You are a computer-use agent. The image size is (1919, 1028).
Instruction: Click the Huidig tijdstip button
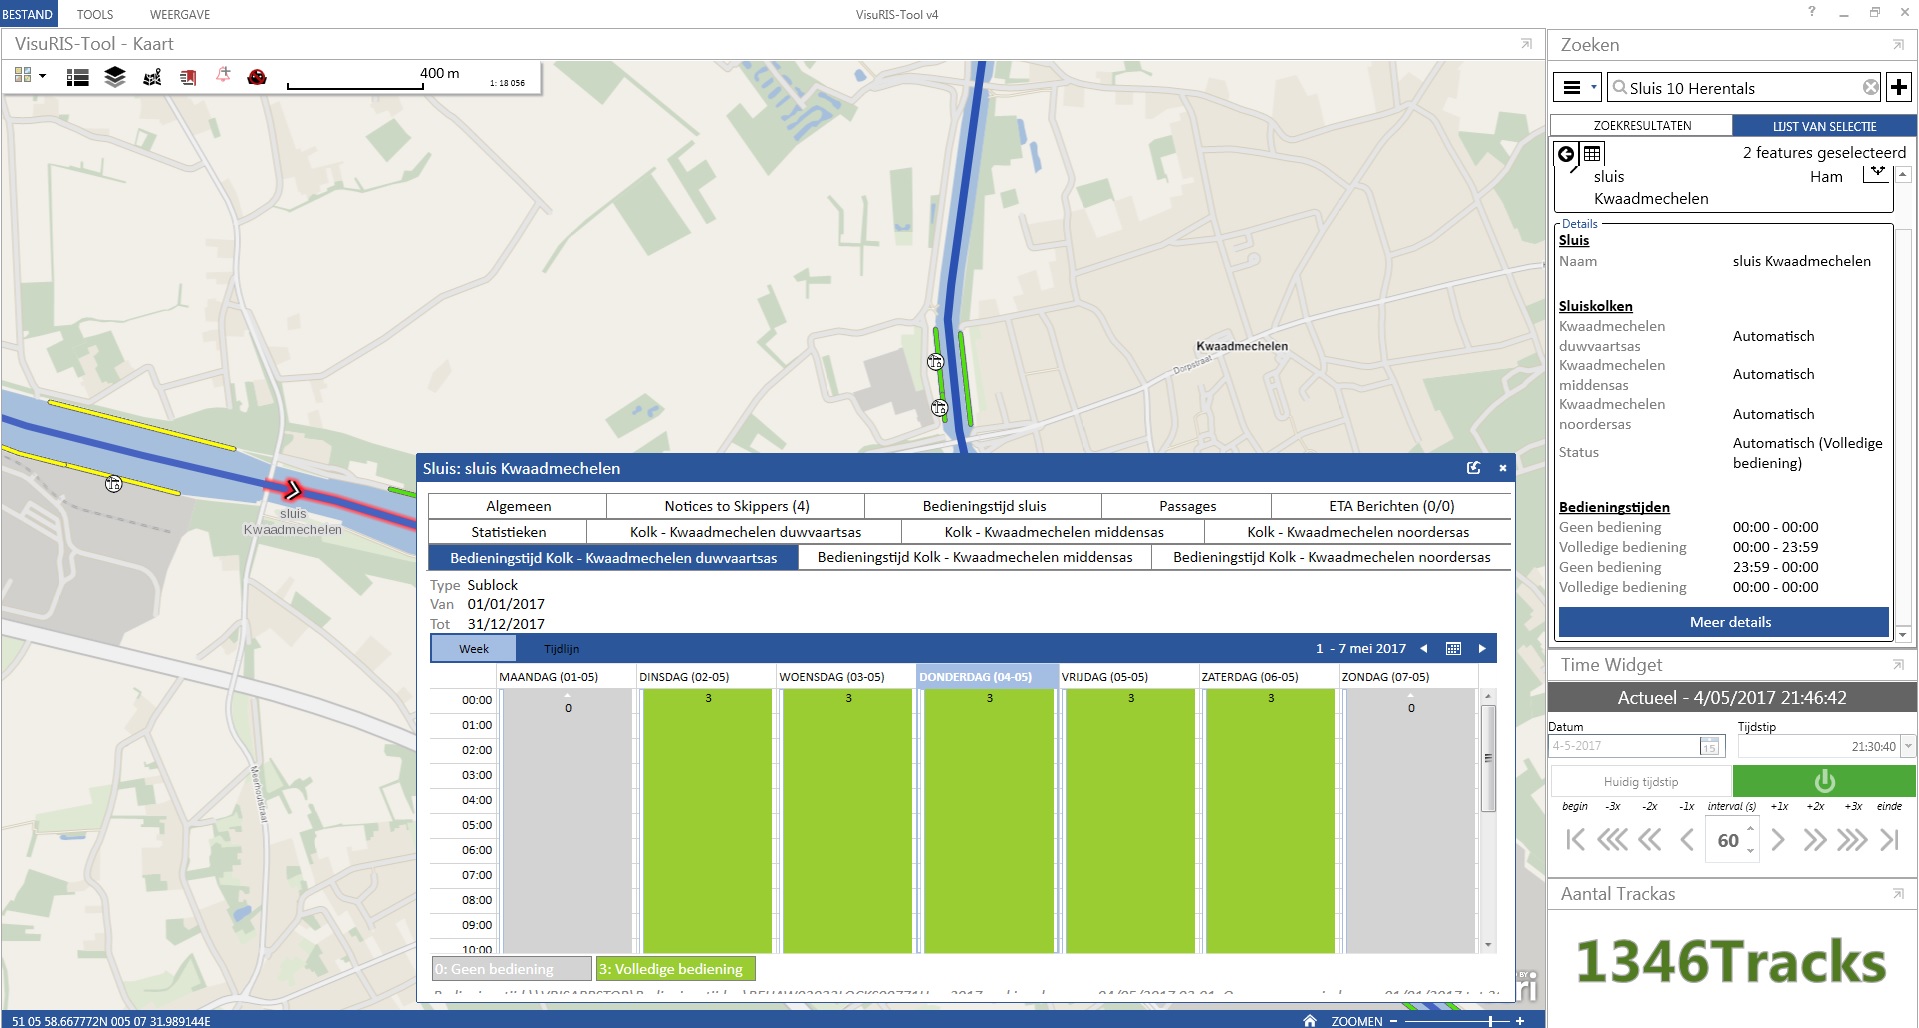click(x=1641, y=781)
